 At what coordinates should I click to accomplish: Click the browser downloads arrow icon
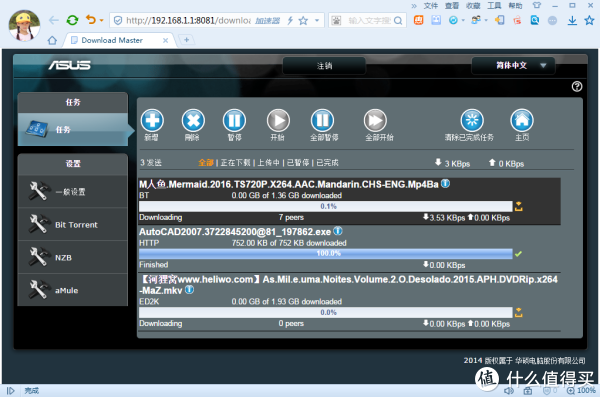[572, 20]
